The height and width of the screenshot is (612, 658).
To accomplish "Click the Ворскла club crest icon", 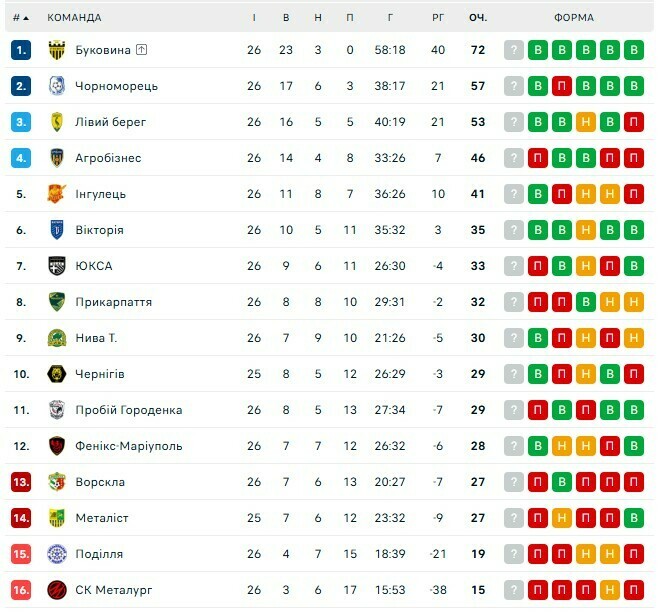I will [57, 482].
